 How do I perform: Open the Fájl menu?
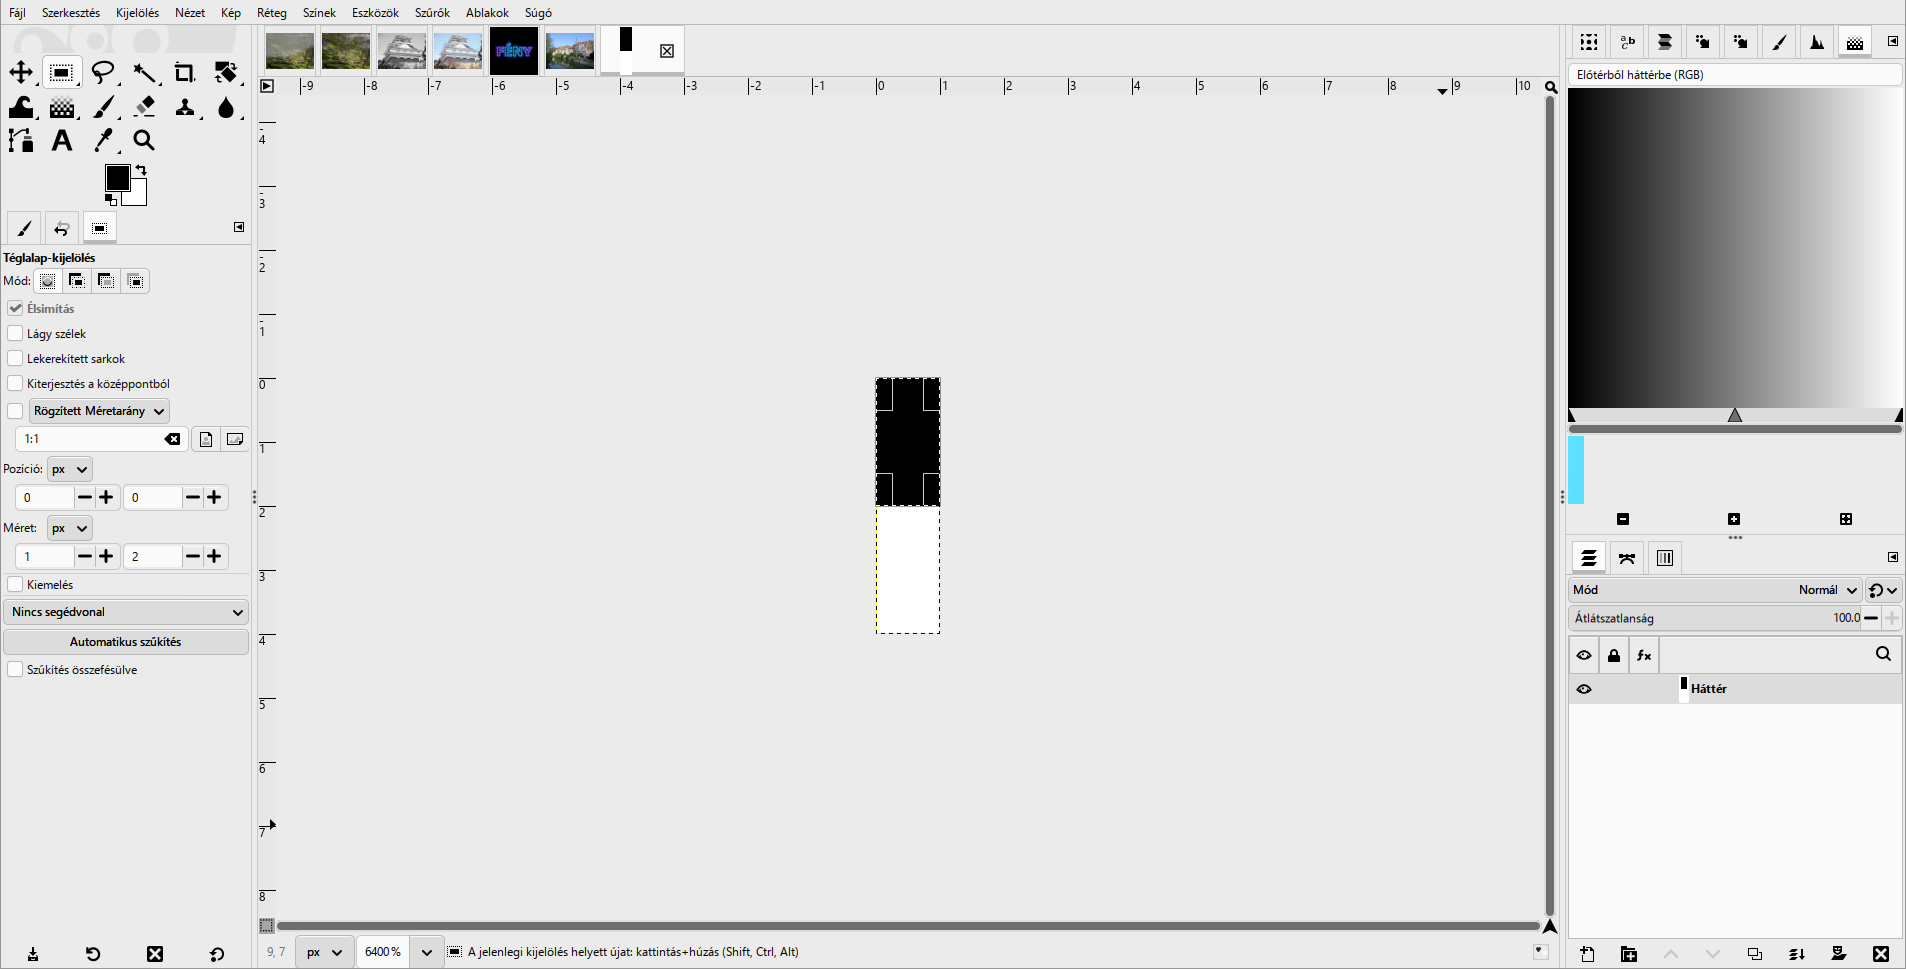(17, 13)
